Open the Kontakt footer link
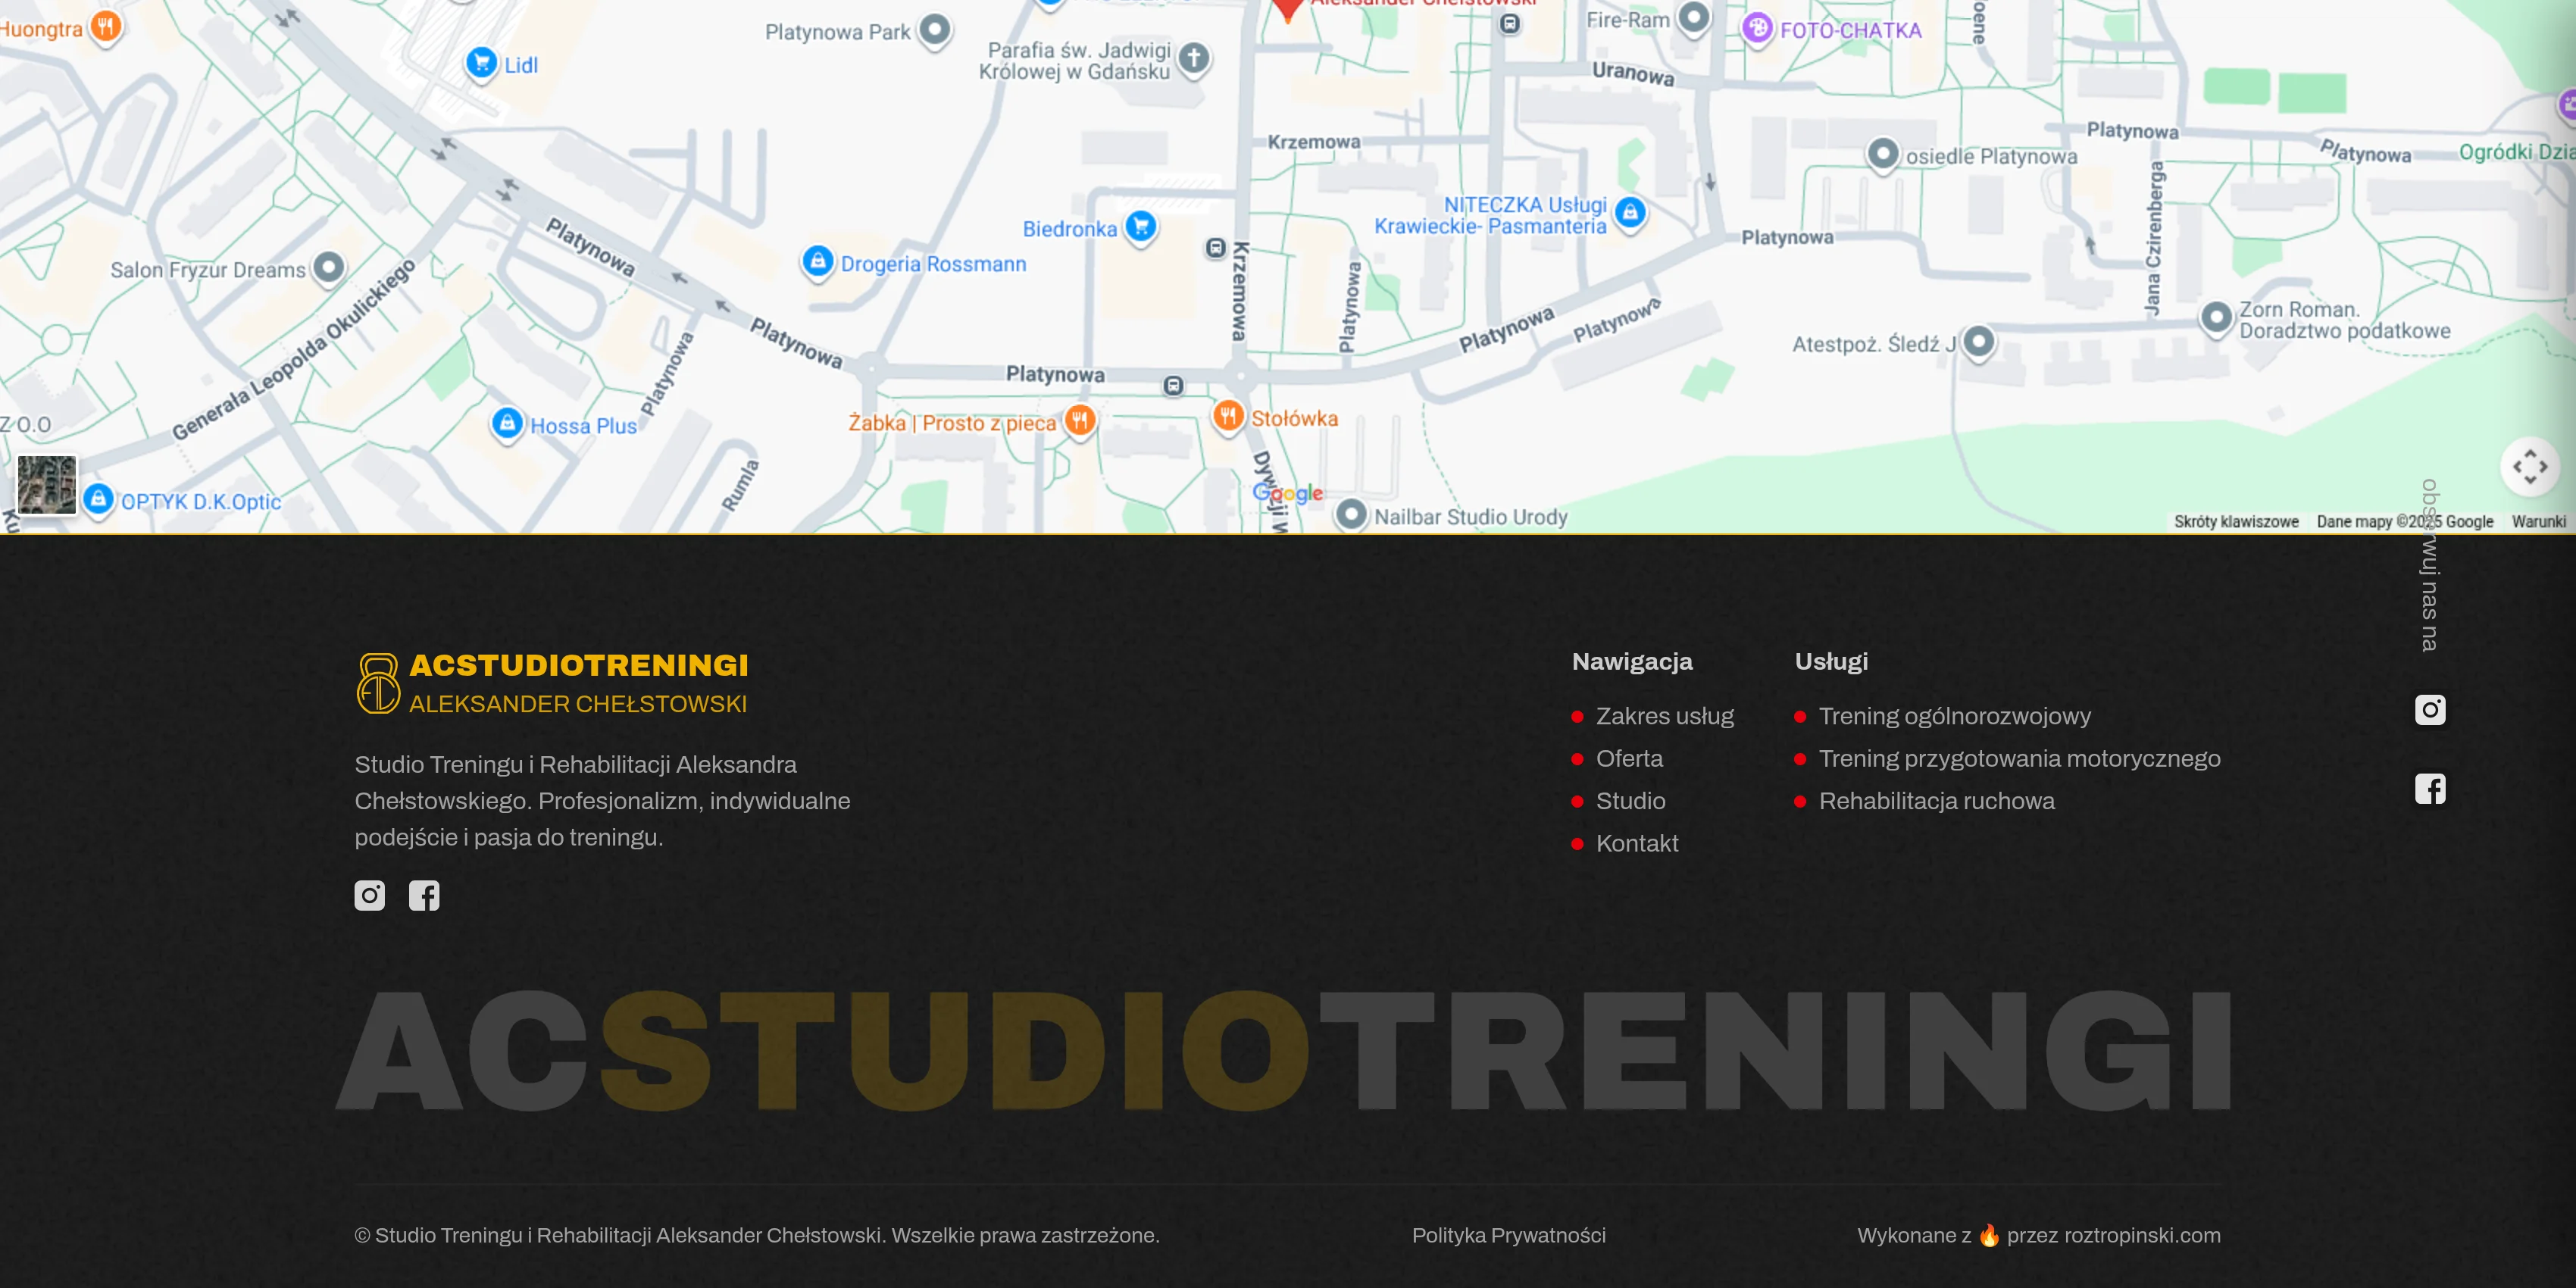The height and width of the screenshot is (1288, 2576). point(1636,843)
